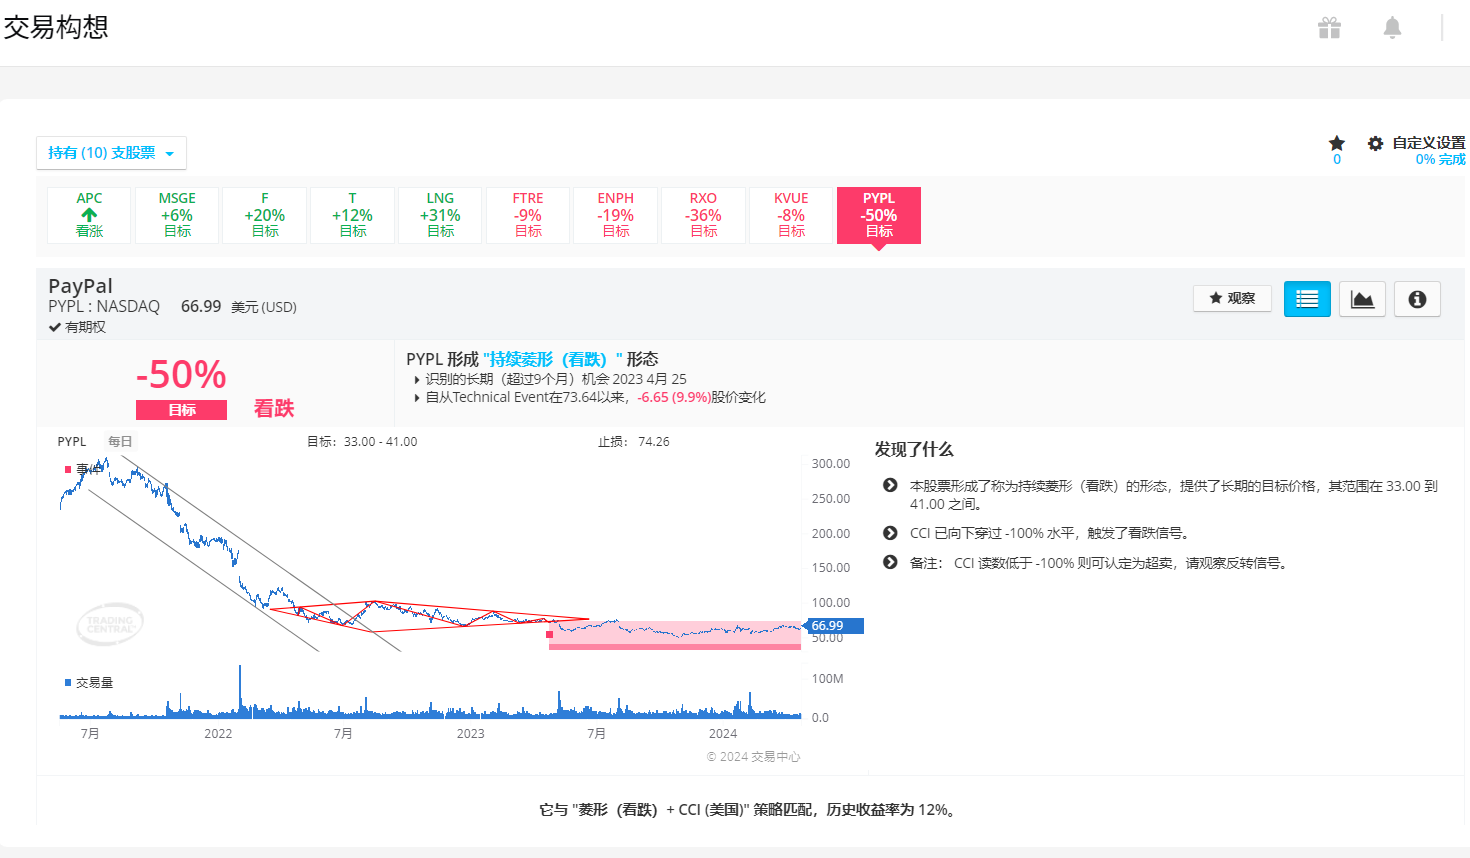
Task: Click the © 2024 交易中心 copyright text
Action: (x=753, y=757)
